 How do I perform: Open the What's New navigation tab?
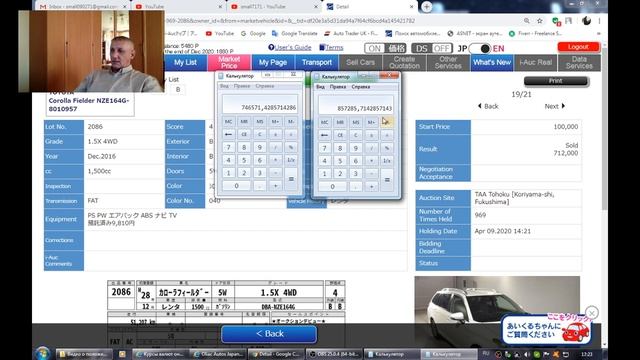[492, 62]
